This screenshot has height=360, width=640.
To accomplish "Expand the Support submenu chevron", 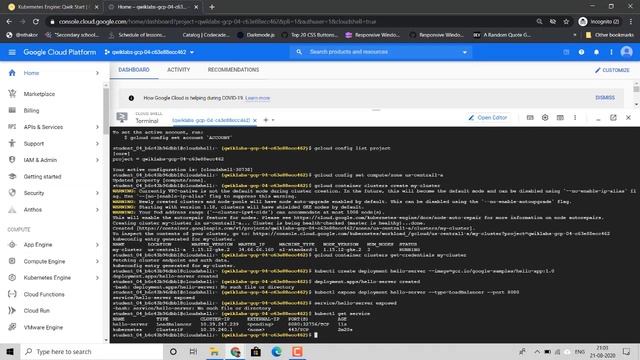I will 97,144.
